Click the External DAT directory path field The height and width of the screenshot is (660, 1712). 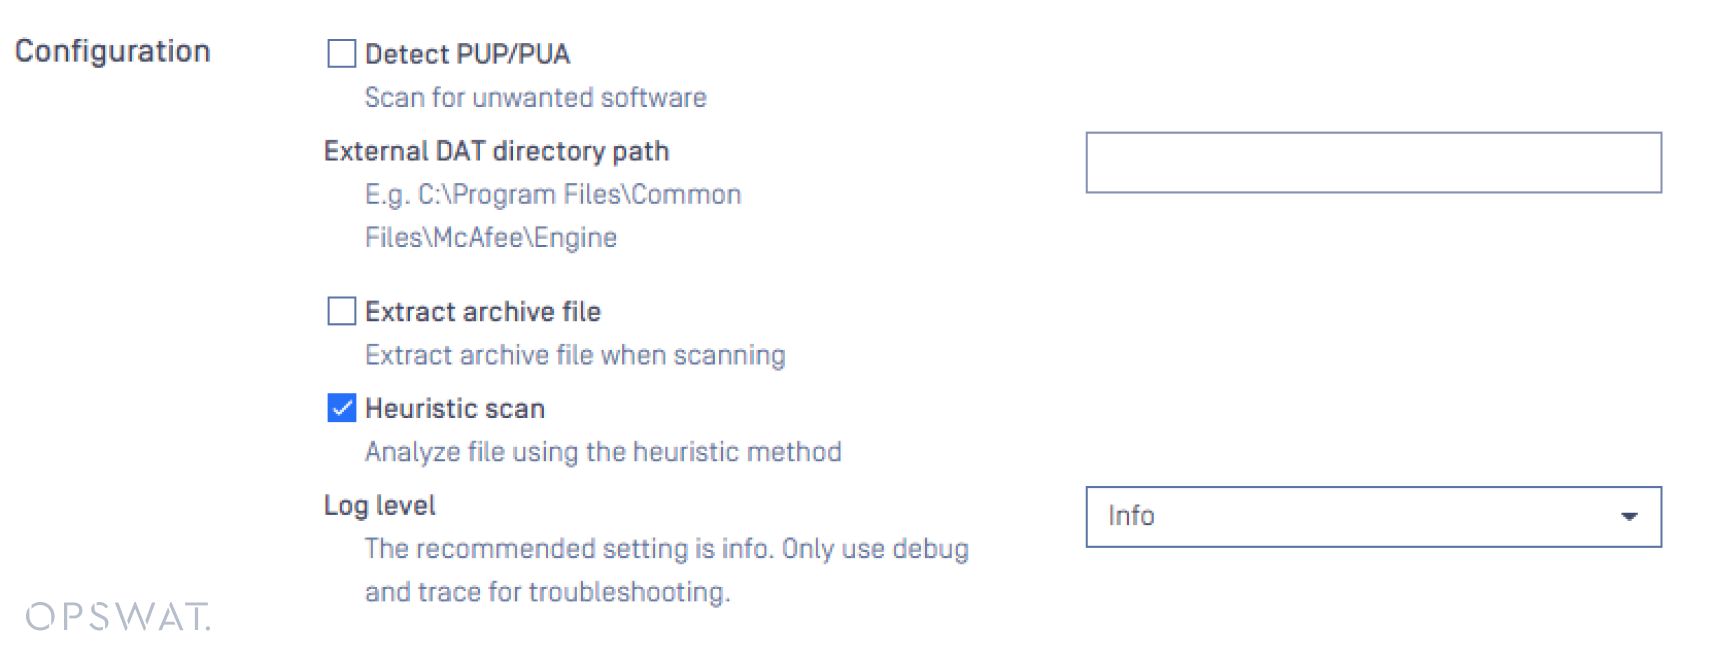tap(1372, 162)
